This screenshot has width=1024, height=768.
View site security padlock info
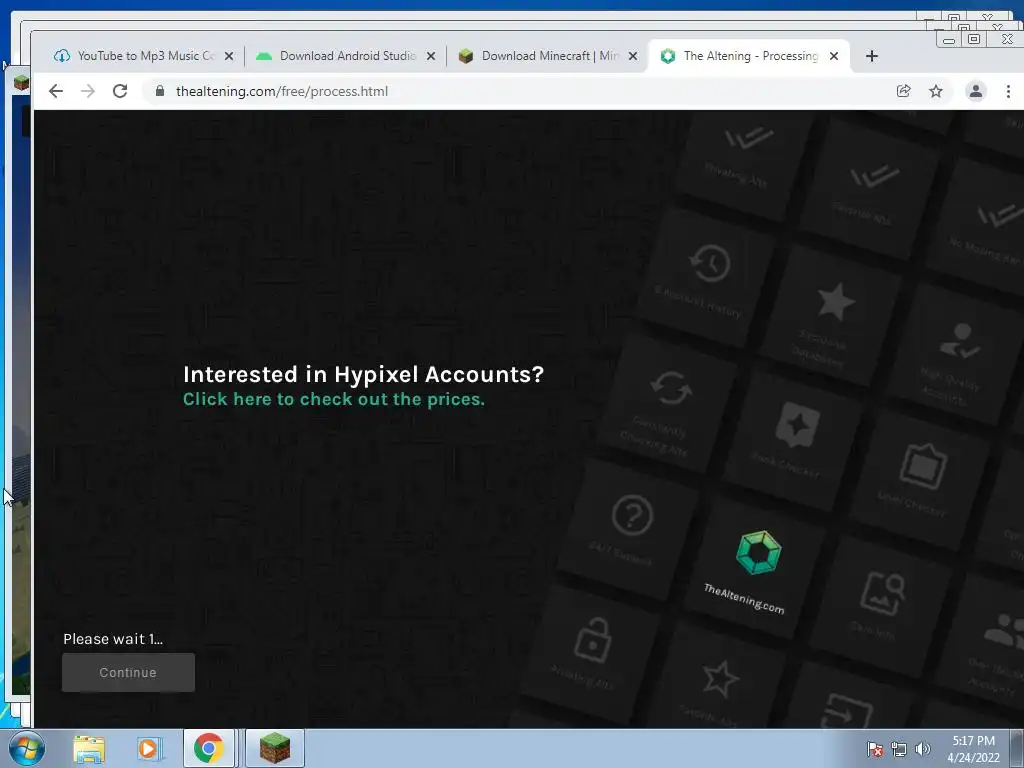[x=159, y=91]
